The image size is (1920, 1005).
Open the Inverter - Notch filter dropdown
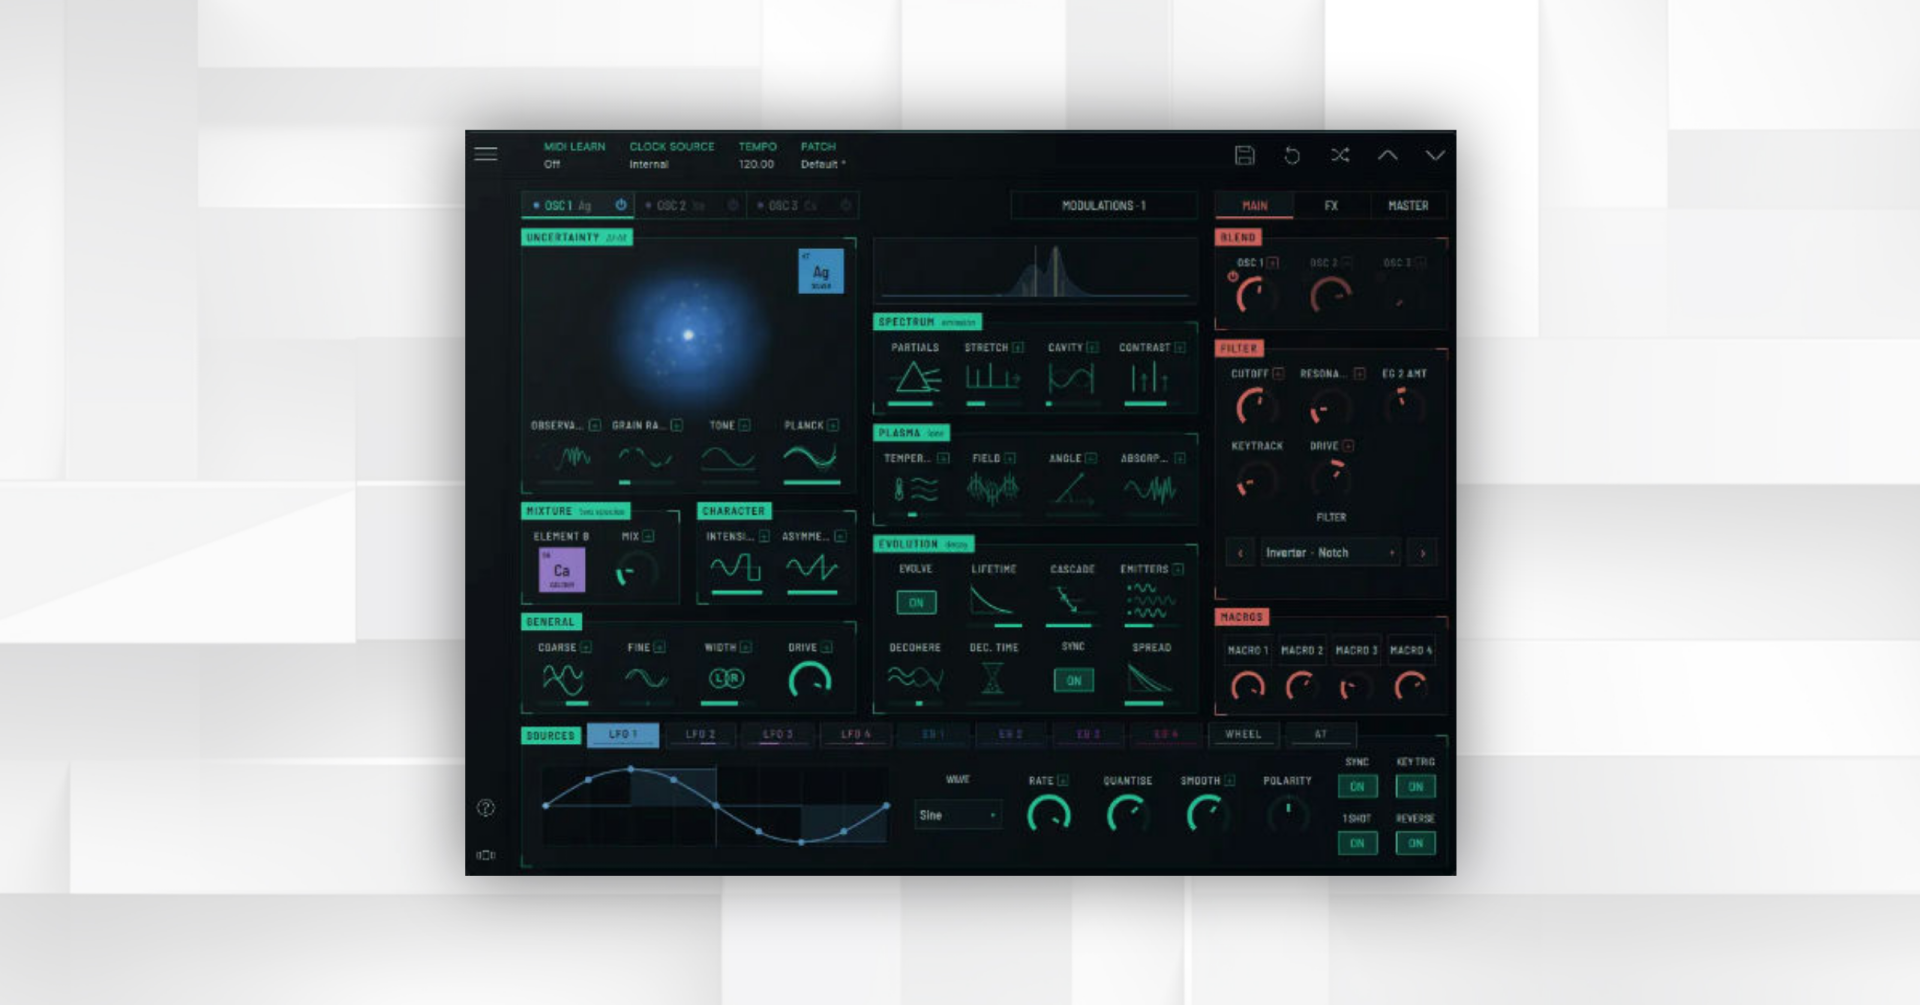[1330, 552]
